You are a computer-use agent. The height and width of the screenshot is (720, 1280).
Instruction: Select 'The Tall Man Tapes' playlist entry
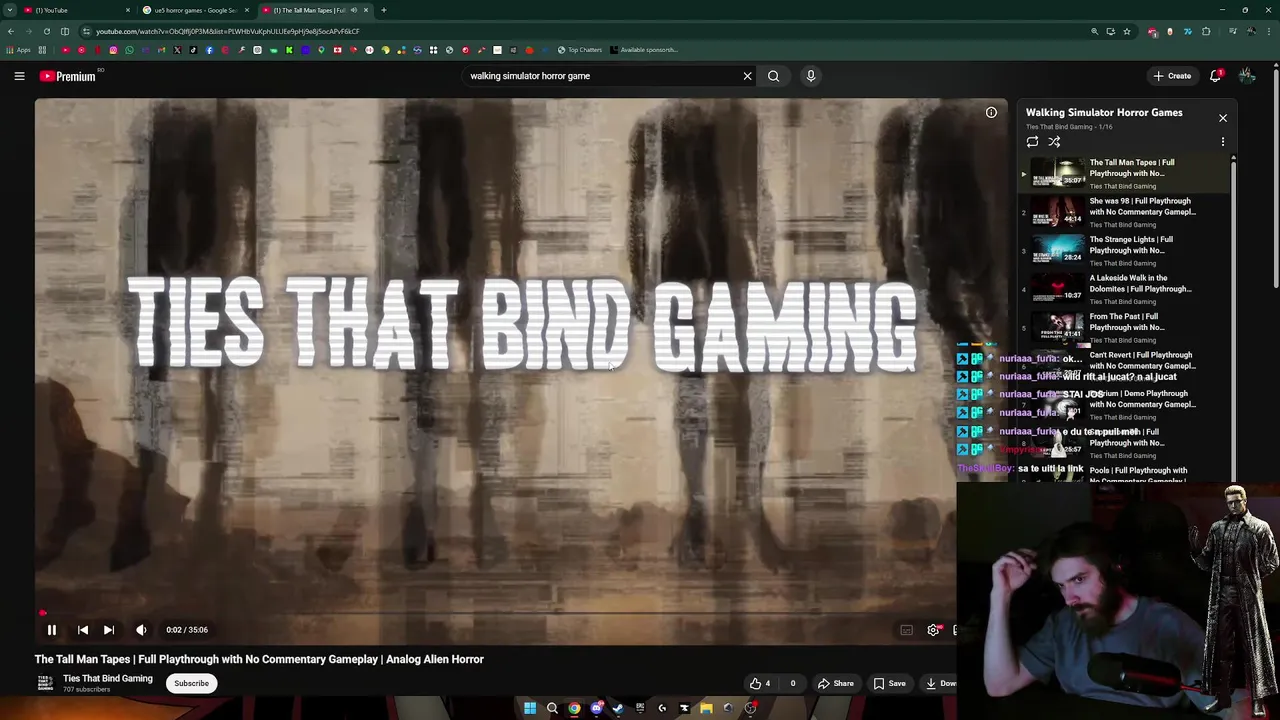1125,174
